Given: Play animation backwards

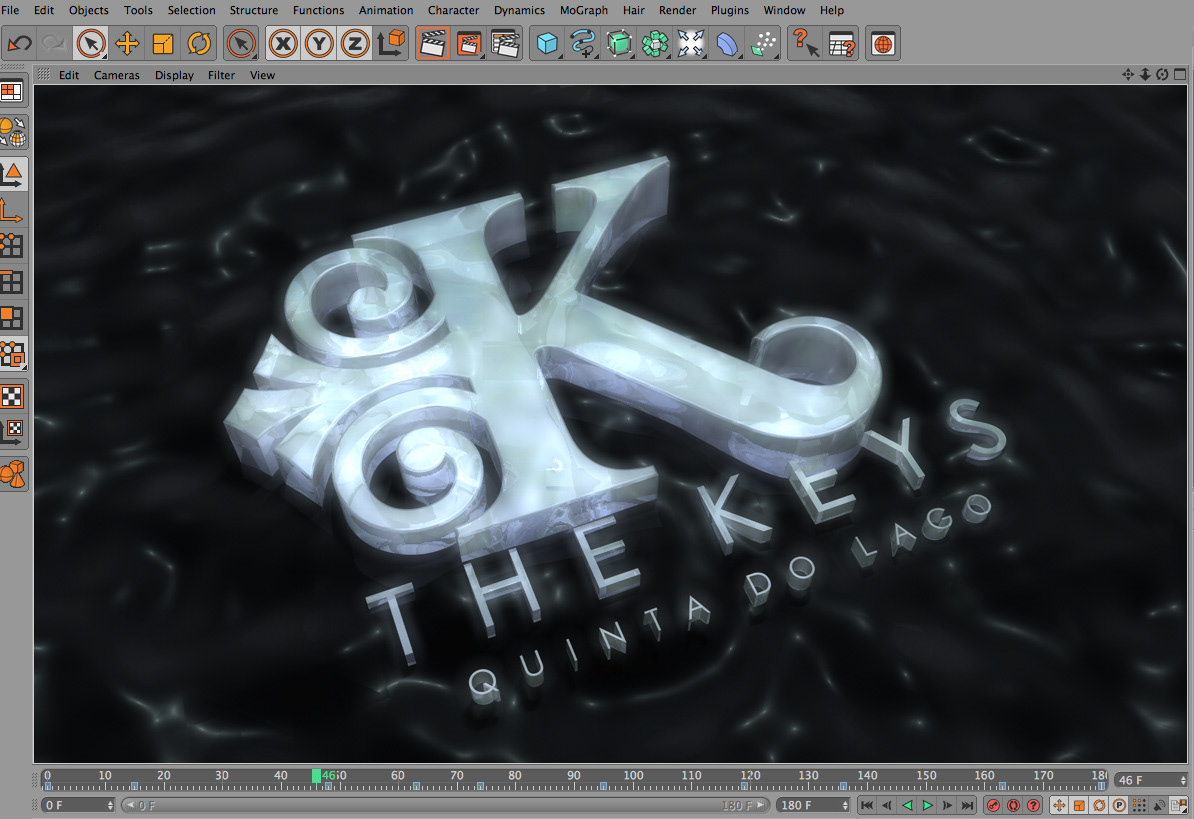Looking at the screenshot, I should (907, 805).
